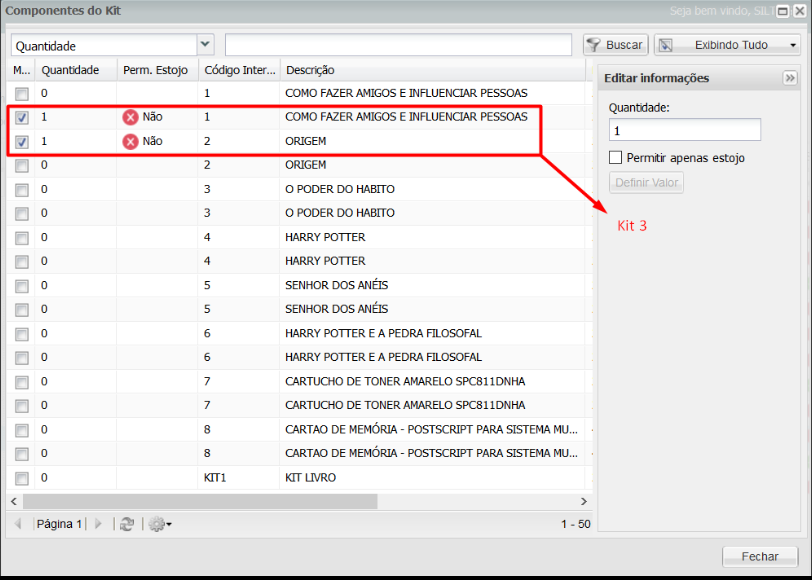This screenshot has width=812, height=580.
Task: Click the Quantidade filter combo text box
Action: [x=104, y=45]
